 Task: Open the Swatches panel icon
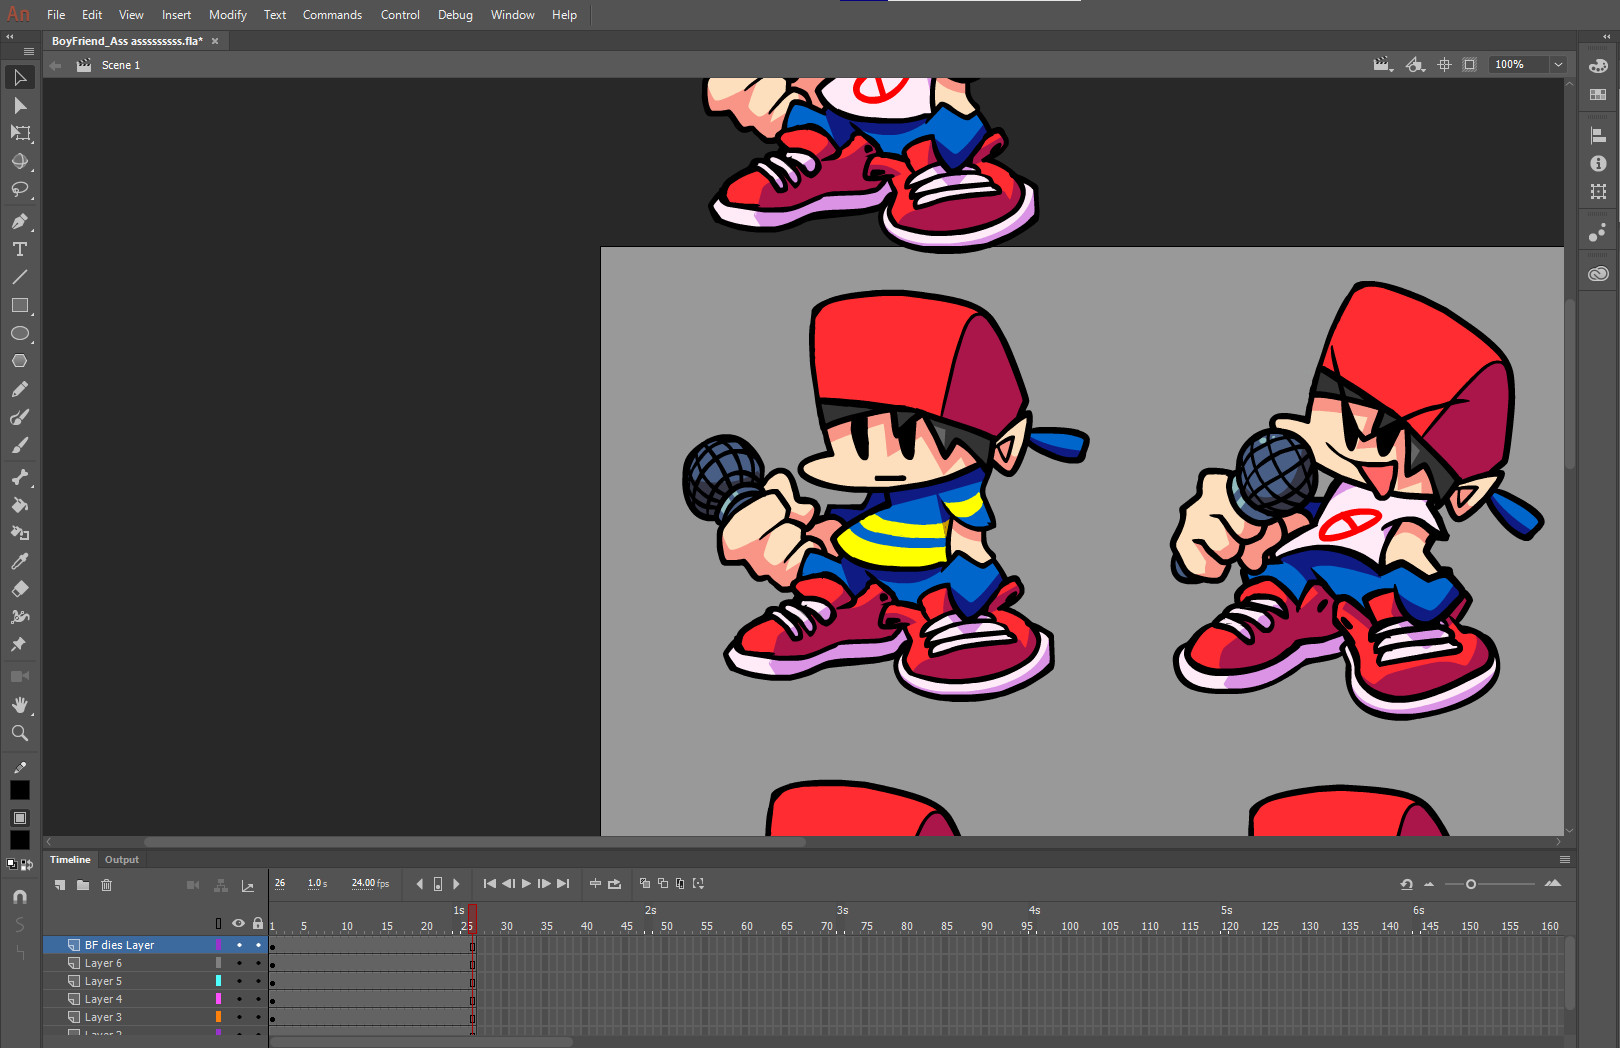coord(1598,94)
